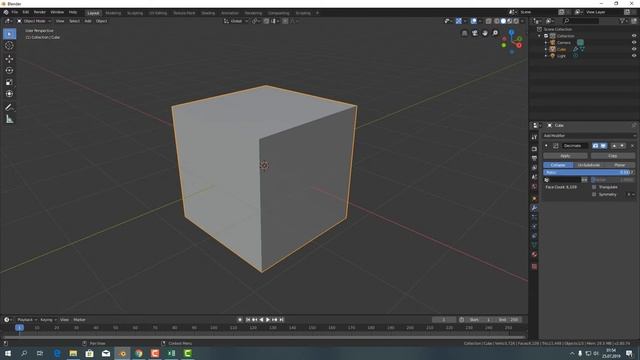Switch to the Sculpting workspace tab
Viewport: 640px width, 360px height.
pyautogui.click(x=135, y=13)
